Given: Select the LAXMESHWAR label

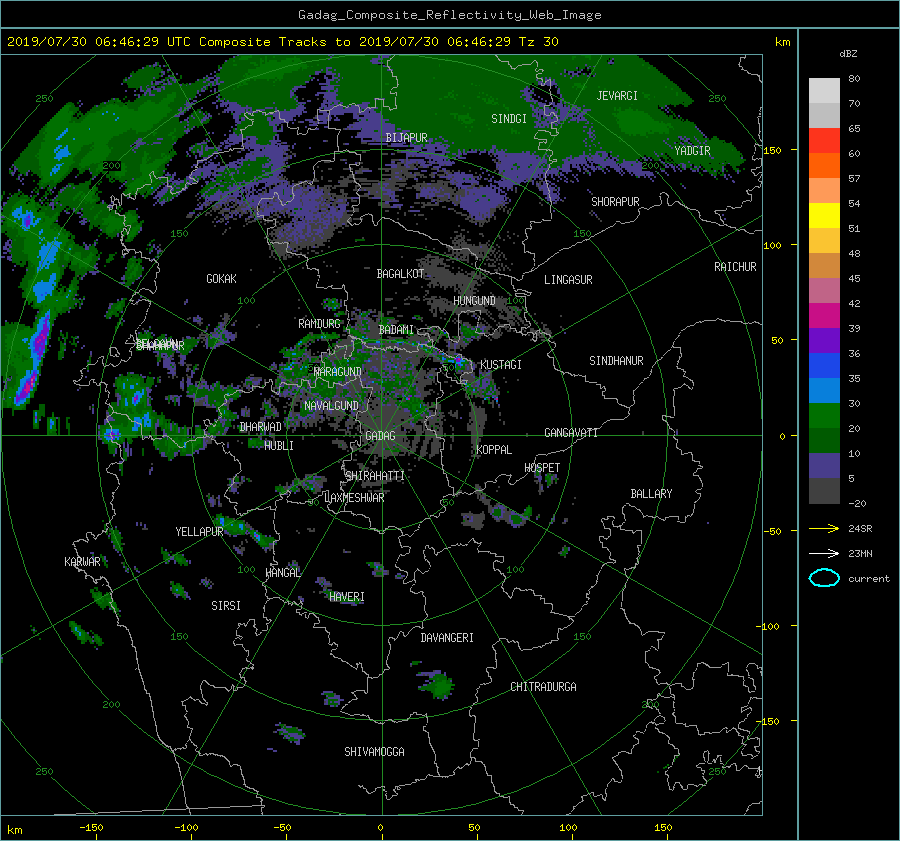Looking at the screenshot, I should 354,498.
